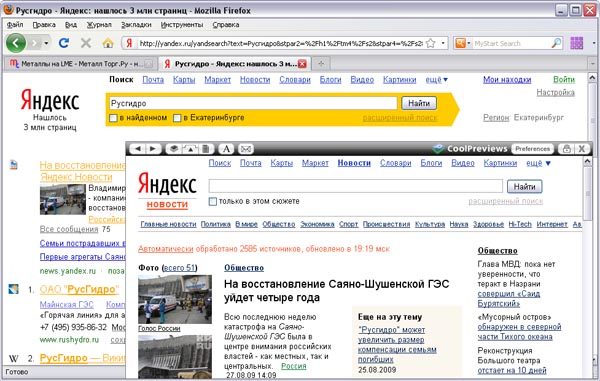Image resolution: width=600 pixels, height=381 pixels.
Task: Click the CoolPreviews email envelope icon
Action: [246, 149]
